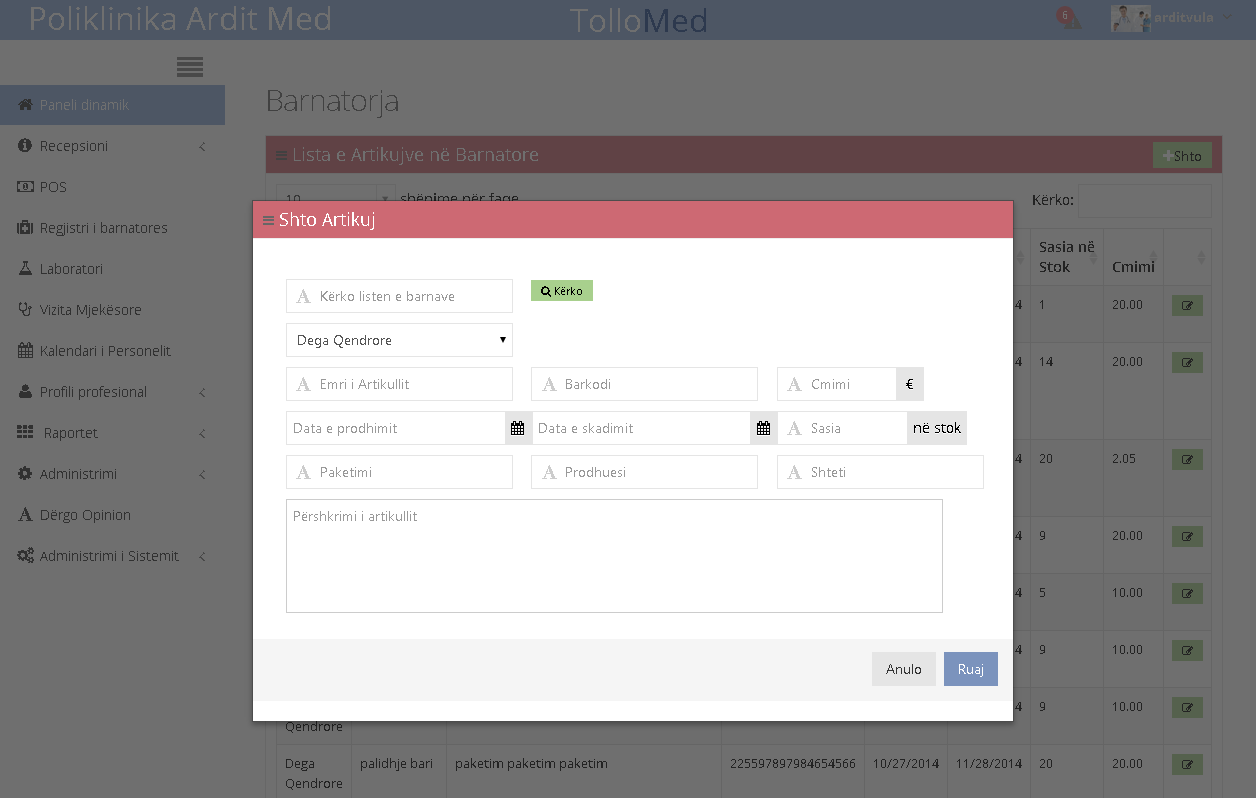Click calendar icon for Data e skadimit
The width and height of the screenshot is (1256, 798).
pos(763,428)
